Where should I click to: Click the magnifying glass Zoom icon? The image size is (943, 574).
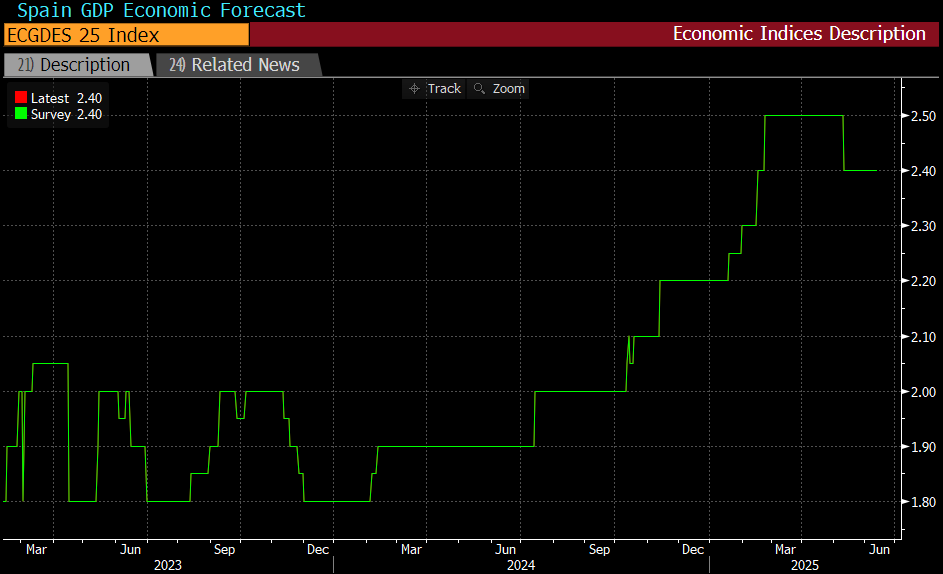tap(479, 89)
